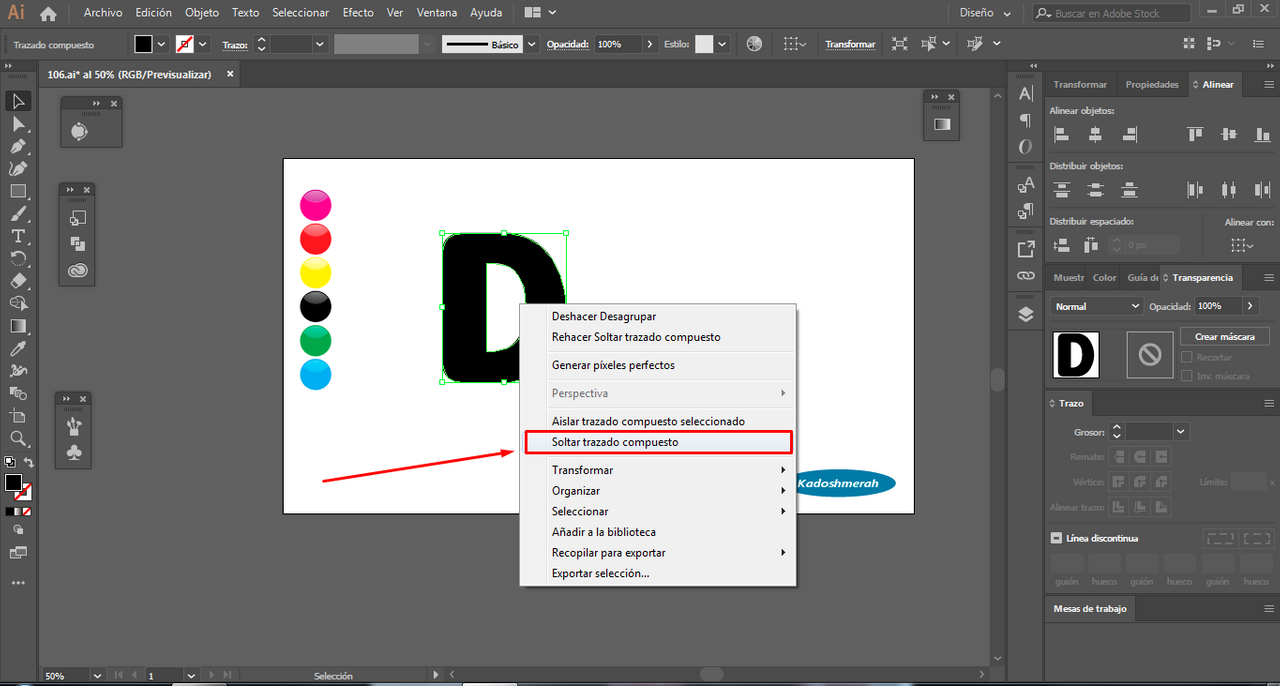The image size is (1280, 686).
Task: Toggle the Línea discontinua checkbox
Action: pos(1056,538)
